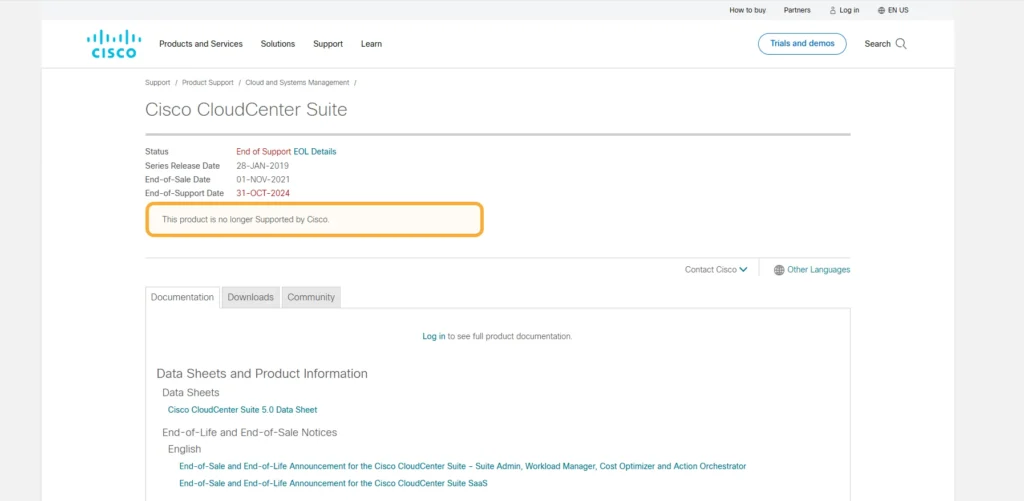The image size is (1024, 501).
Task: Click the Other Languages link
Action: click(819, 270)
